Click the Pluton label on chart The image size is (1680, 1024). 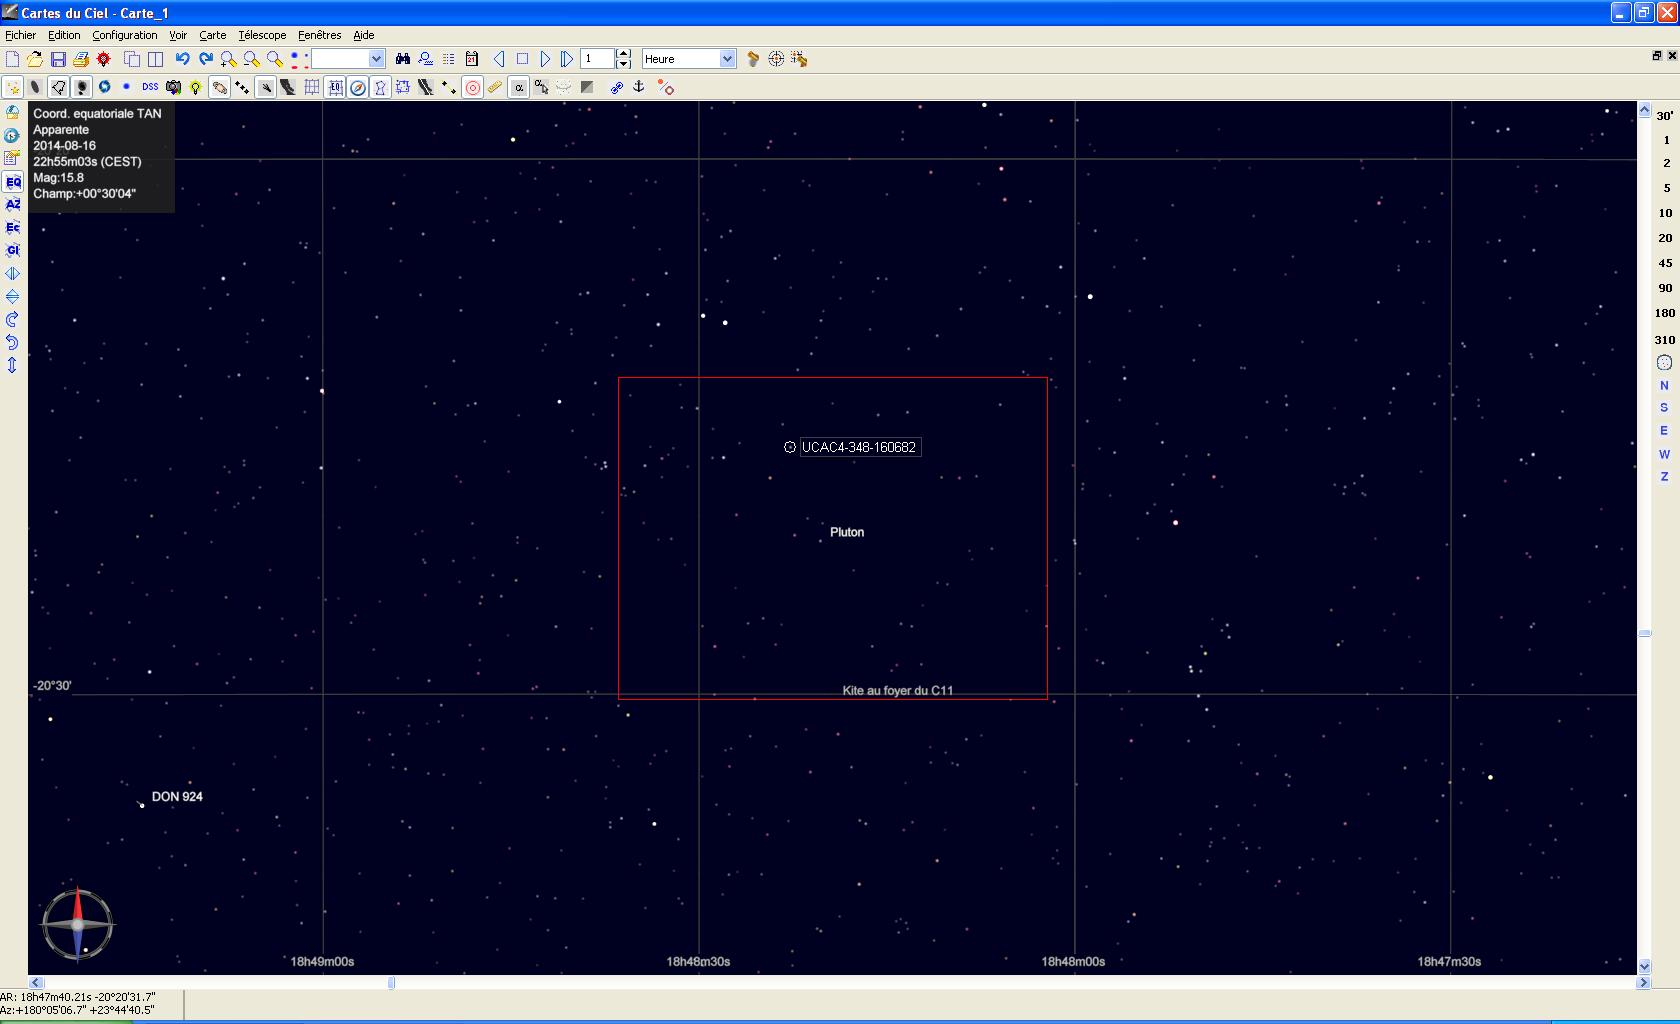[847, 532]
